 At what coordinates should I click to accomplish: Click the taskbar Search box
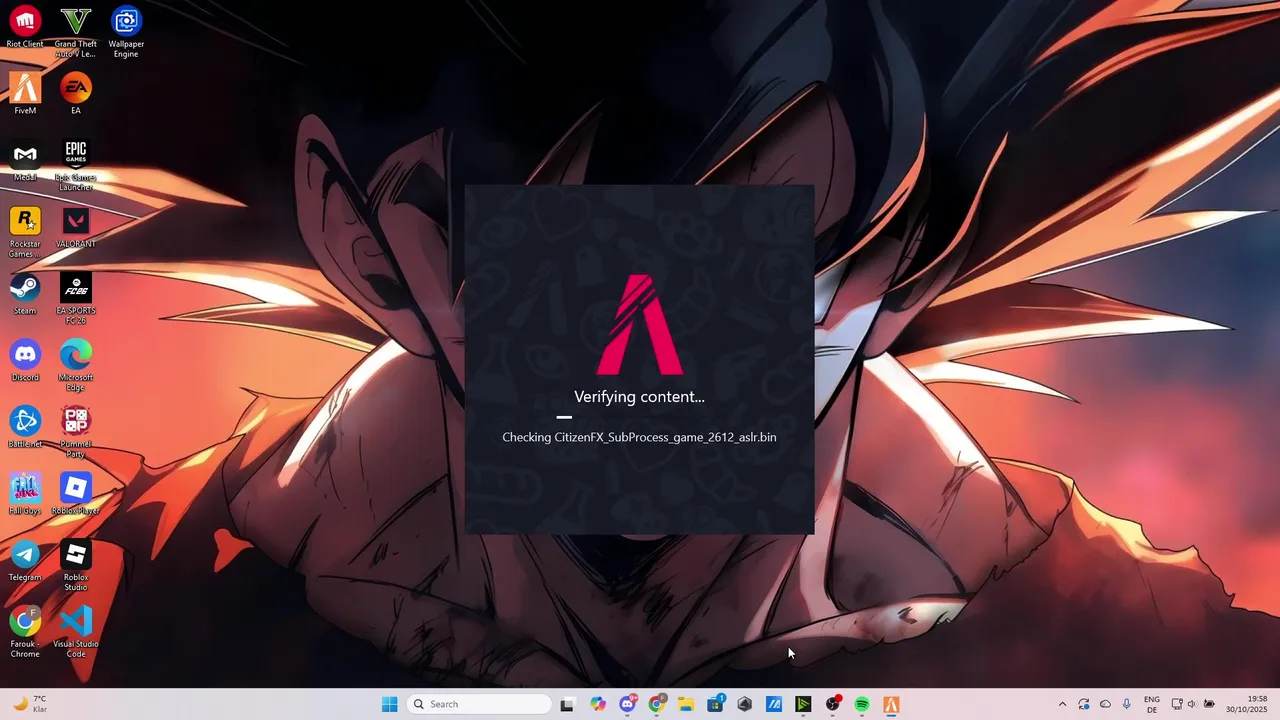click(x=480, y=704)
